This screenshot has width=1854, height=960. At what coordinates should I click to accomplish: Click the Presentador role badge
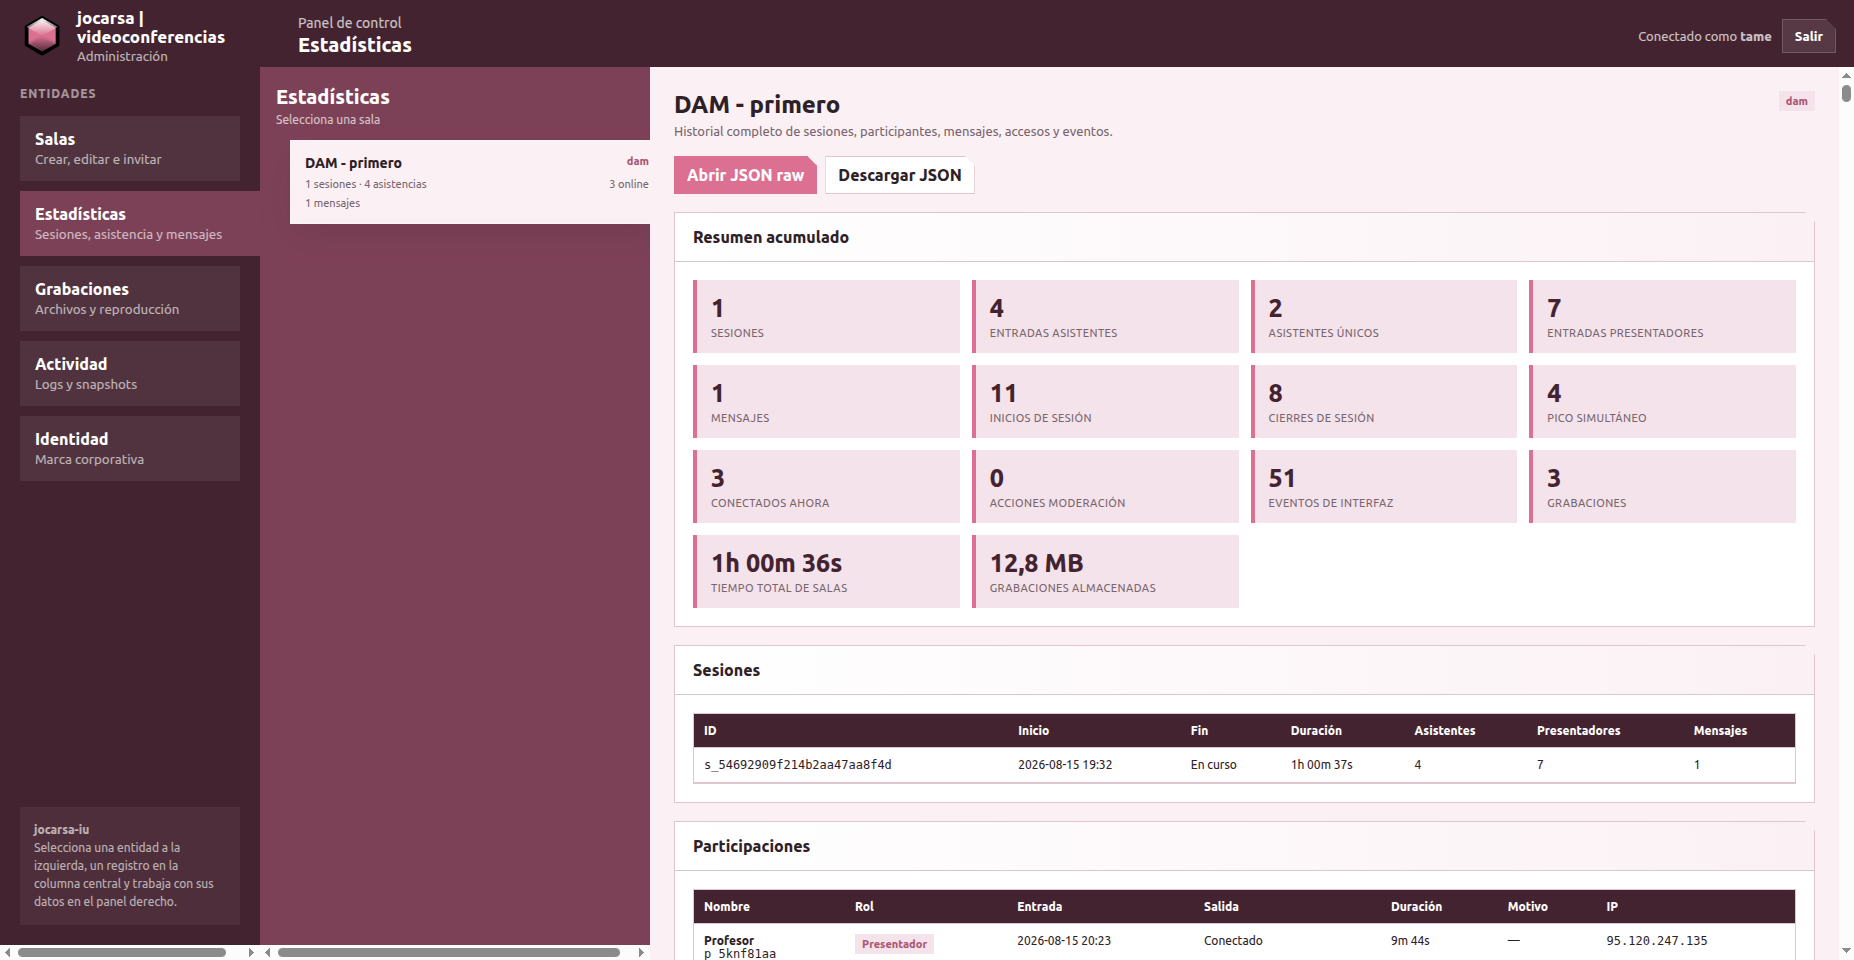[894, 944]
